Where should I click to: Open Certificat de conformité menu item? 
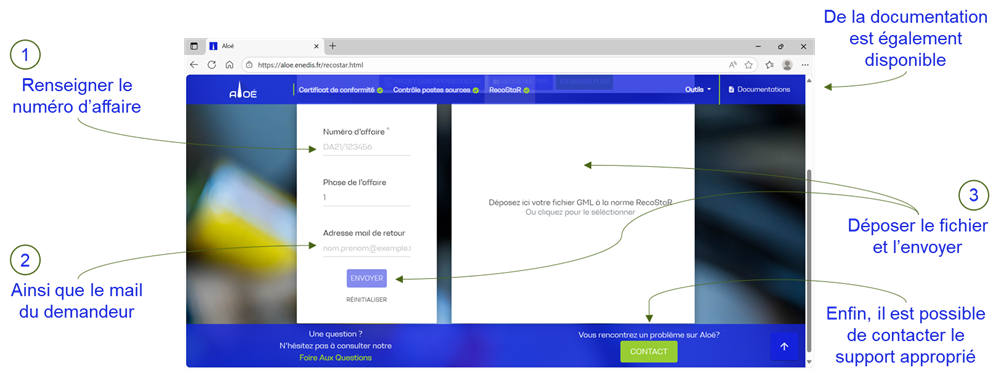[340, 90]
